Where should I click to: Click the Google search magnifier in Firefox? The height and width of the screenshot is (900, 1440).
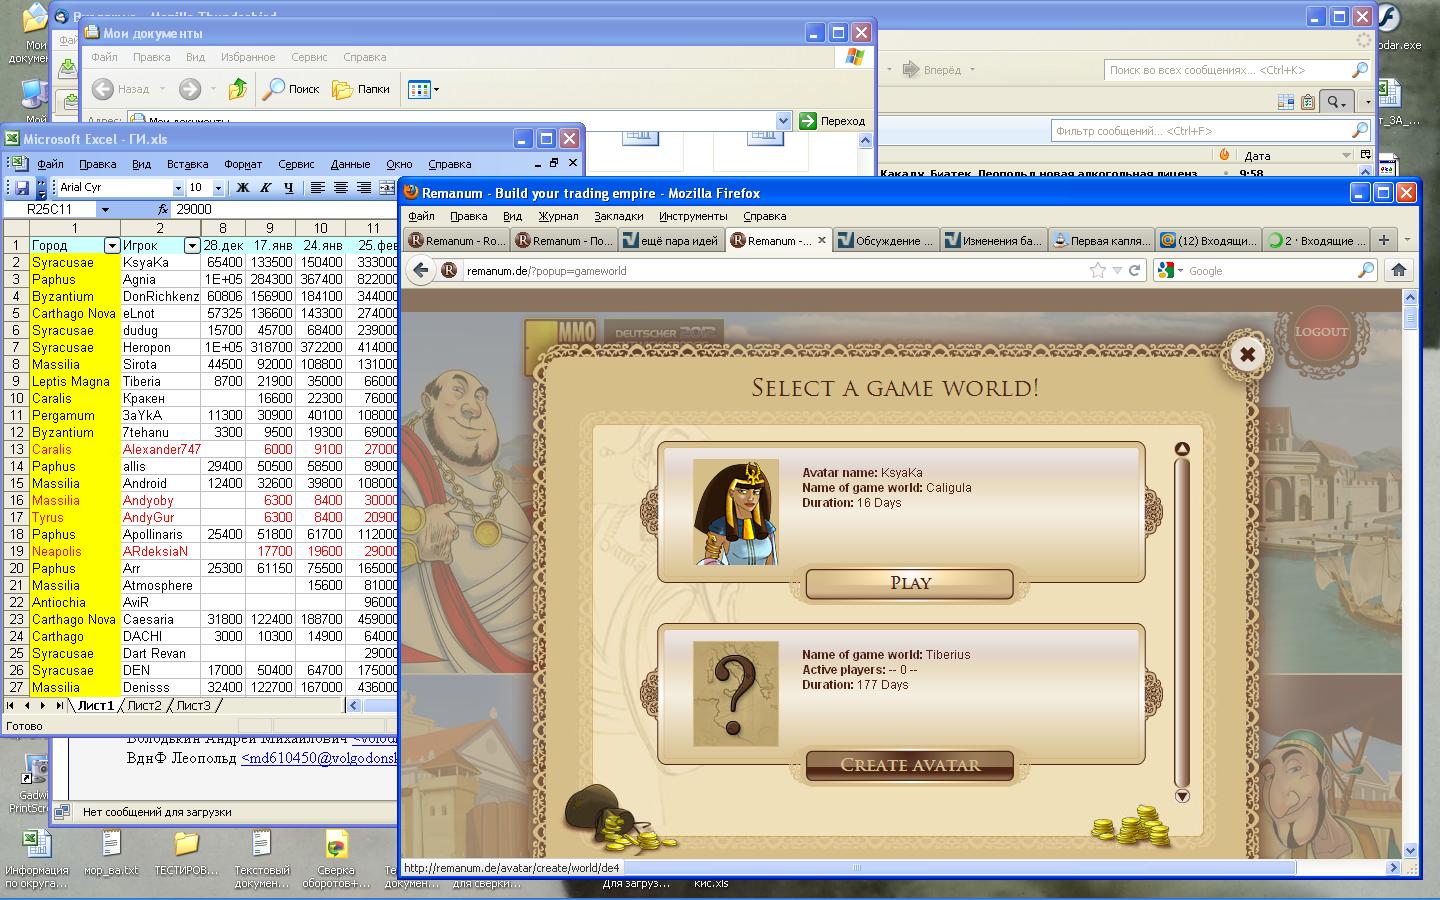[1366, 270]
